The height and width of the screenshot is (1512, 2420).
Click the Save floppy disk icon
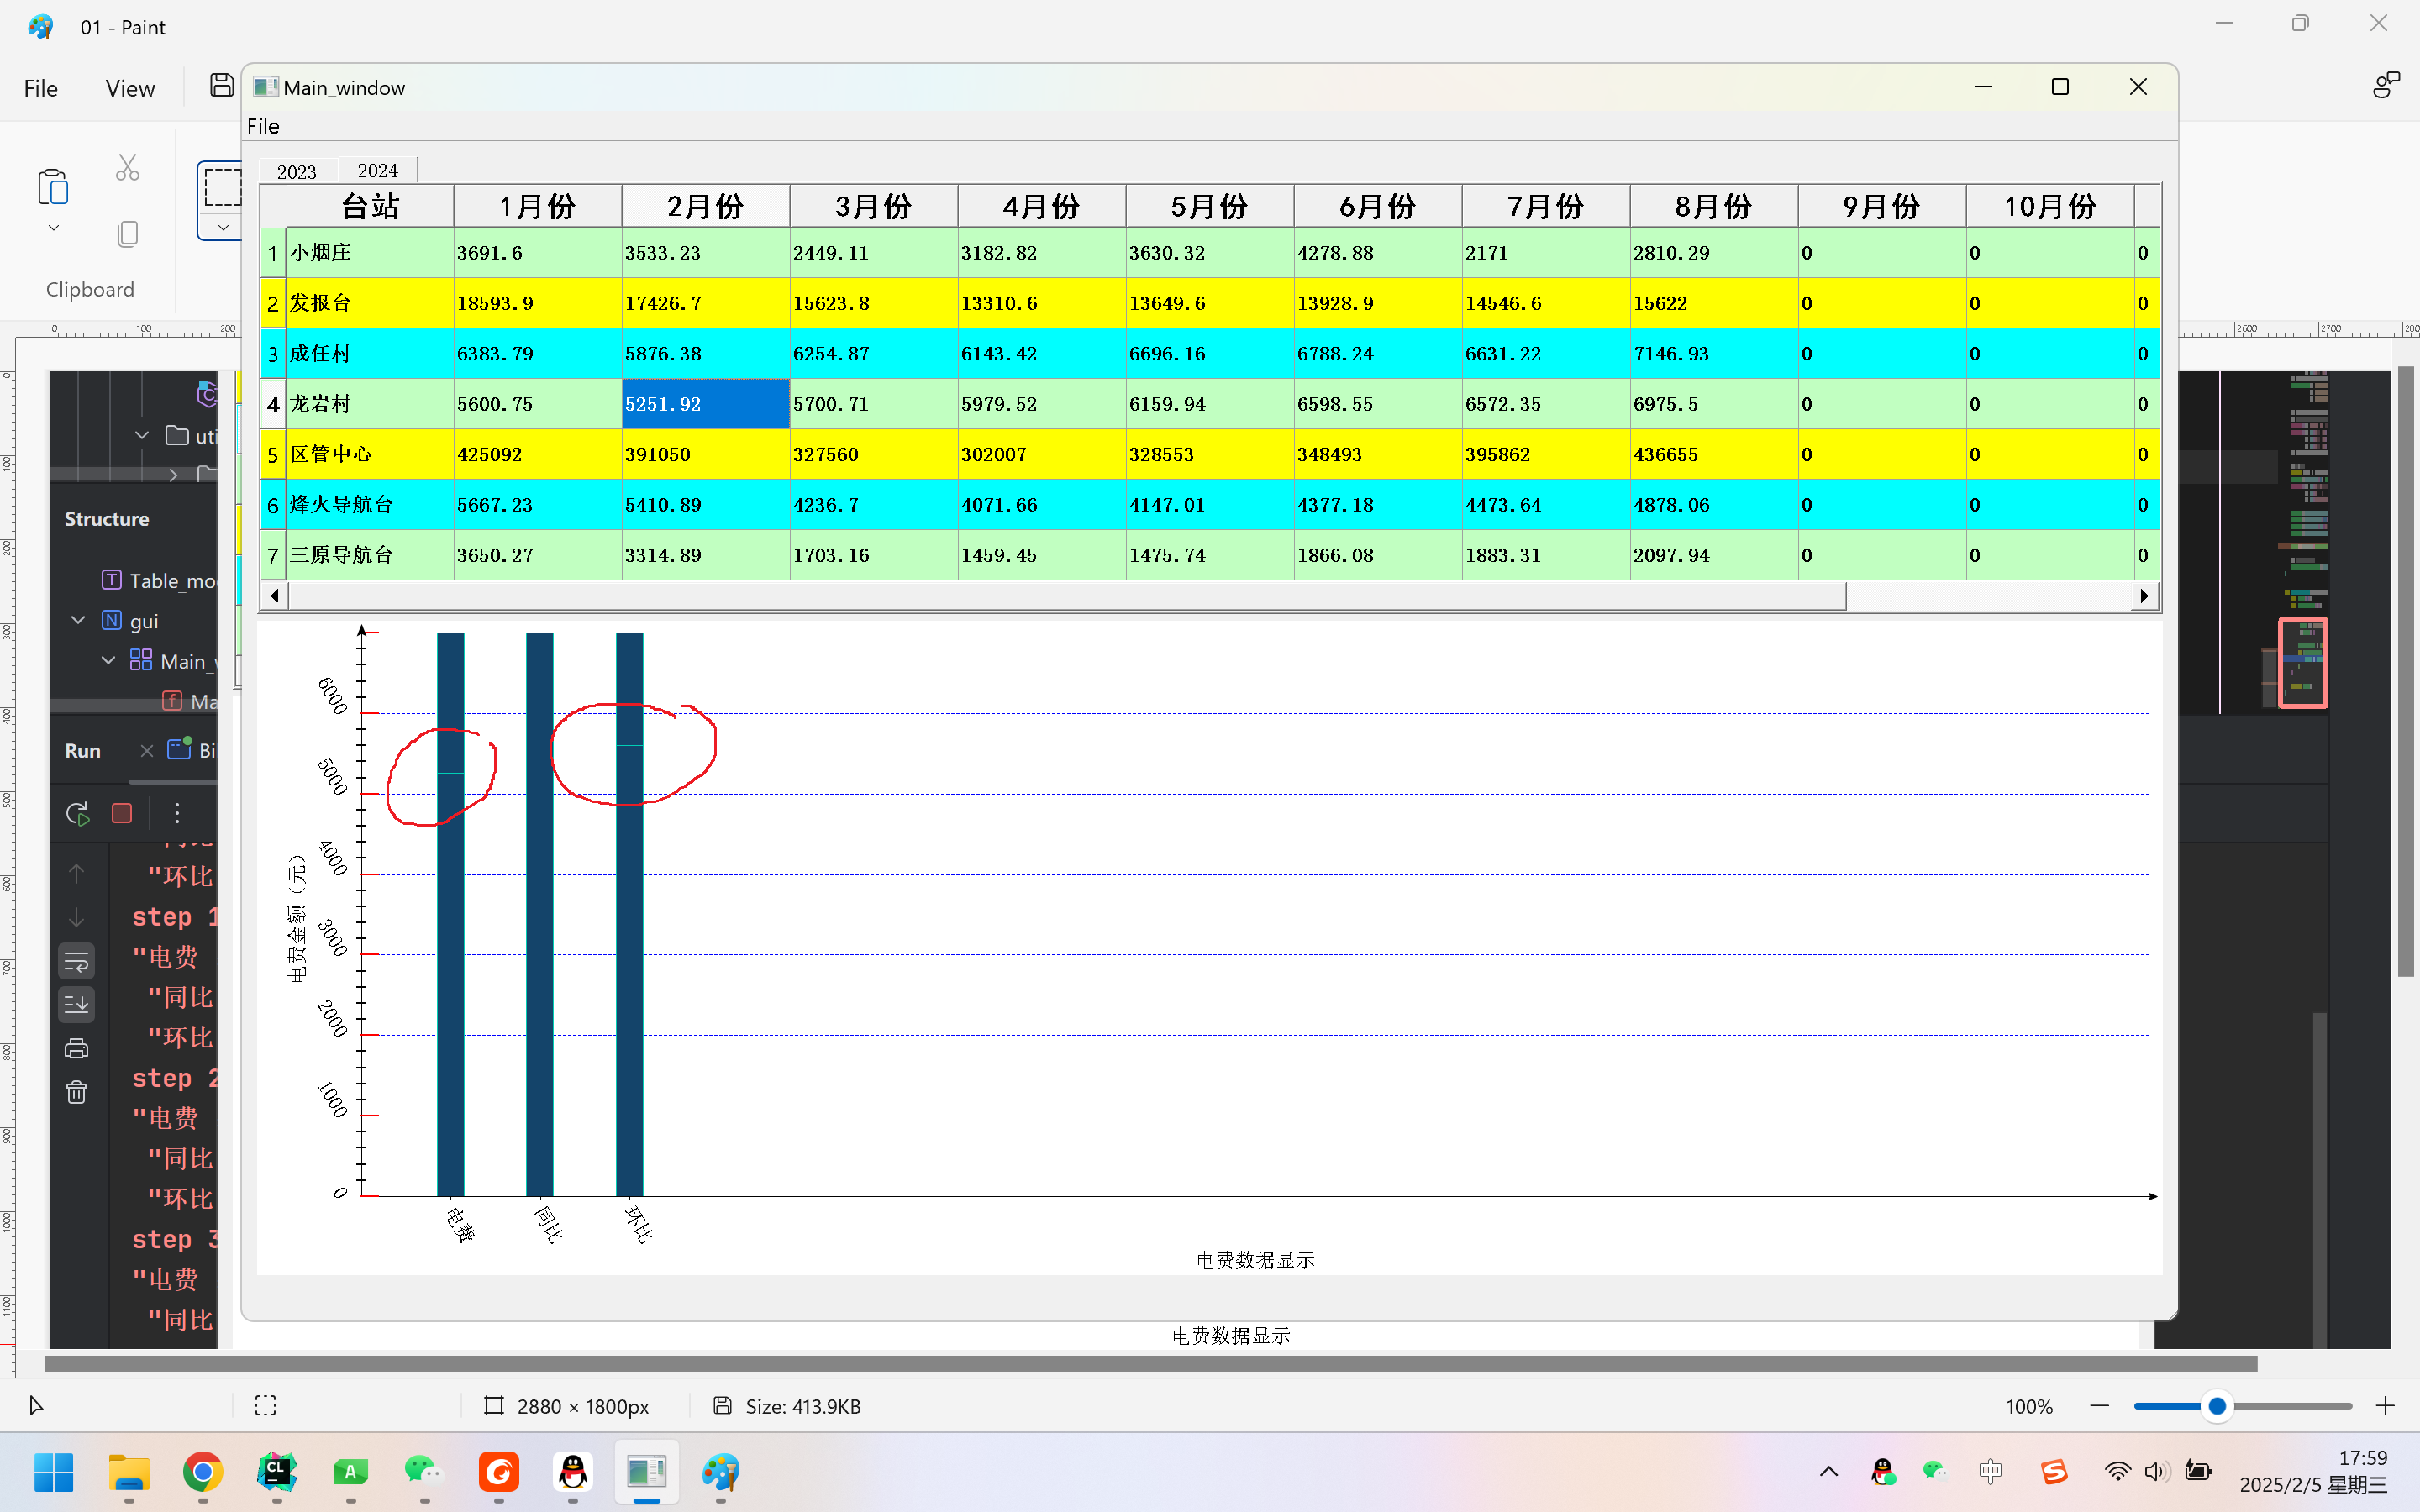(x=221, y=86)
